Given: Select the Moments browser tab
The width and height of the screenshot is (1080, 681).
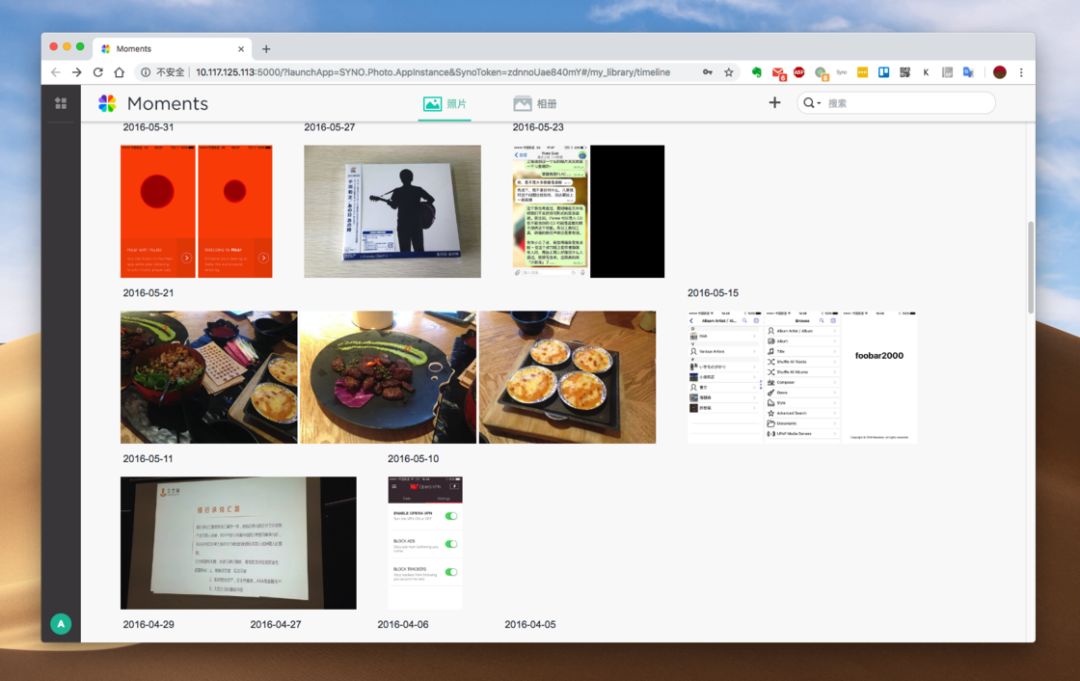Looking at the screenshot, I should pyautogui.click(x=172, y=49).
